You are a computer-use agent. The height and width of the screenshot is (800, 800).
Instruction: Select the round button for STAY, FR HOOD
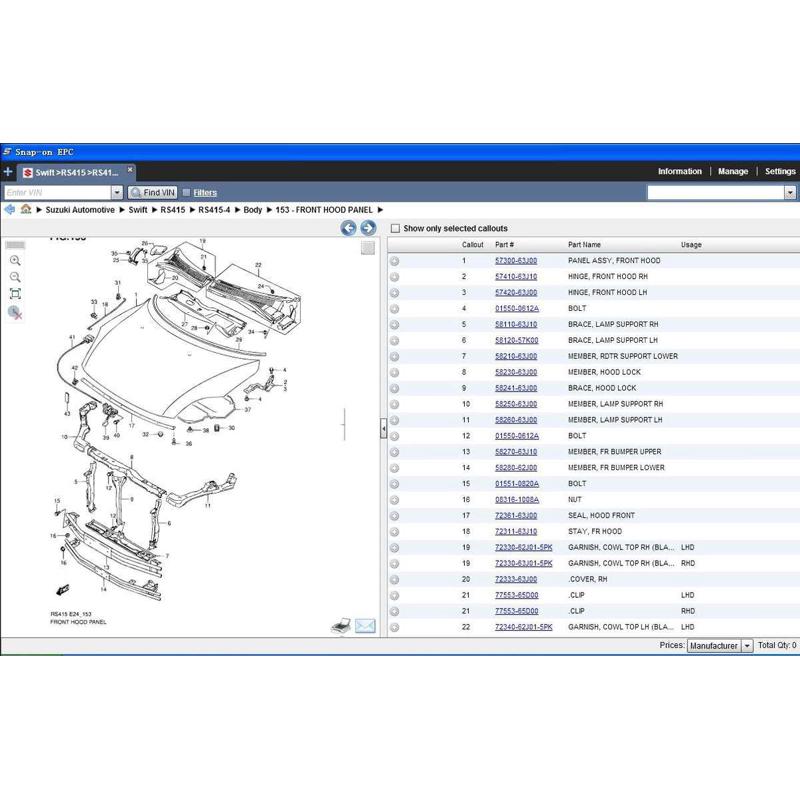coord(394,532)
